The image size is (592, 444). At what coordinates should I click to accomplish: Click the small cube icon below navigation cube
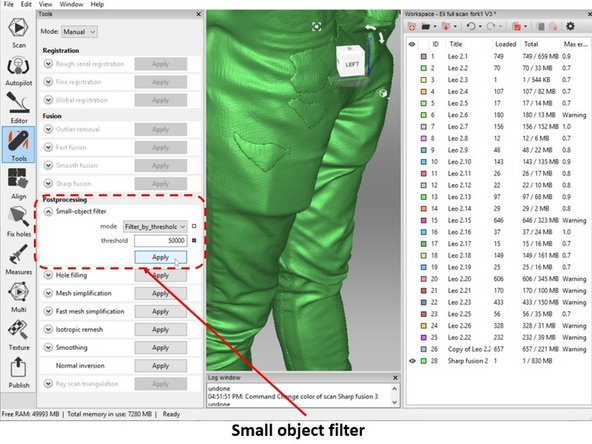coord(383,93)
